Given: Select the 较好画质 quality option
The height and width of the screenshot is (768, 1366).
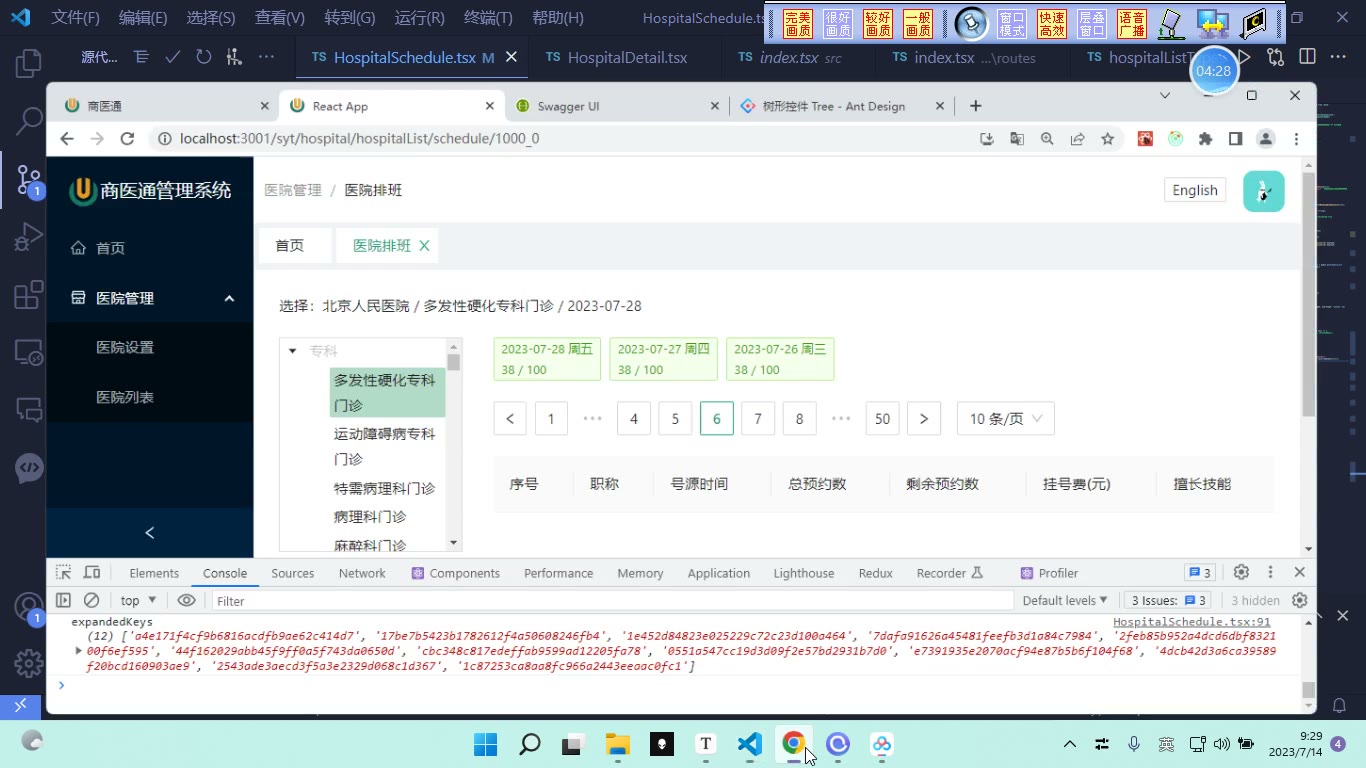Looking at the screenshot, I should tap(878, 23).
